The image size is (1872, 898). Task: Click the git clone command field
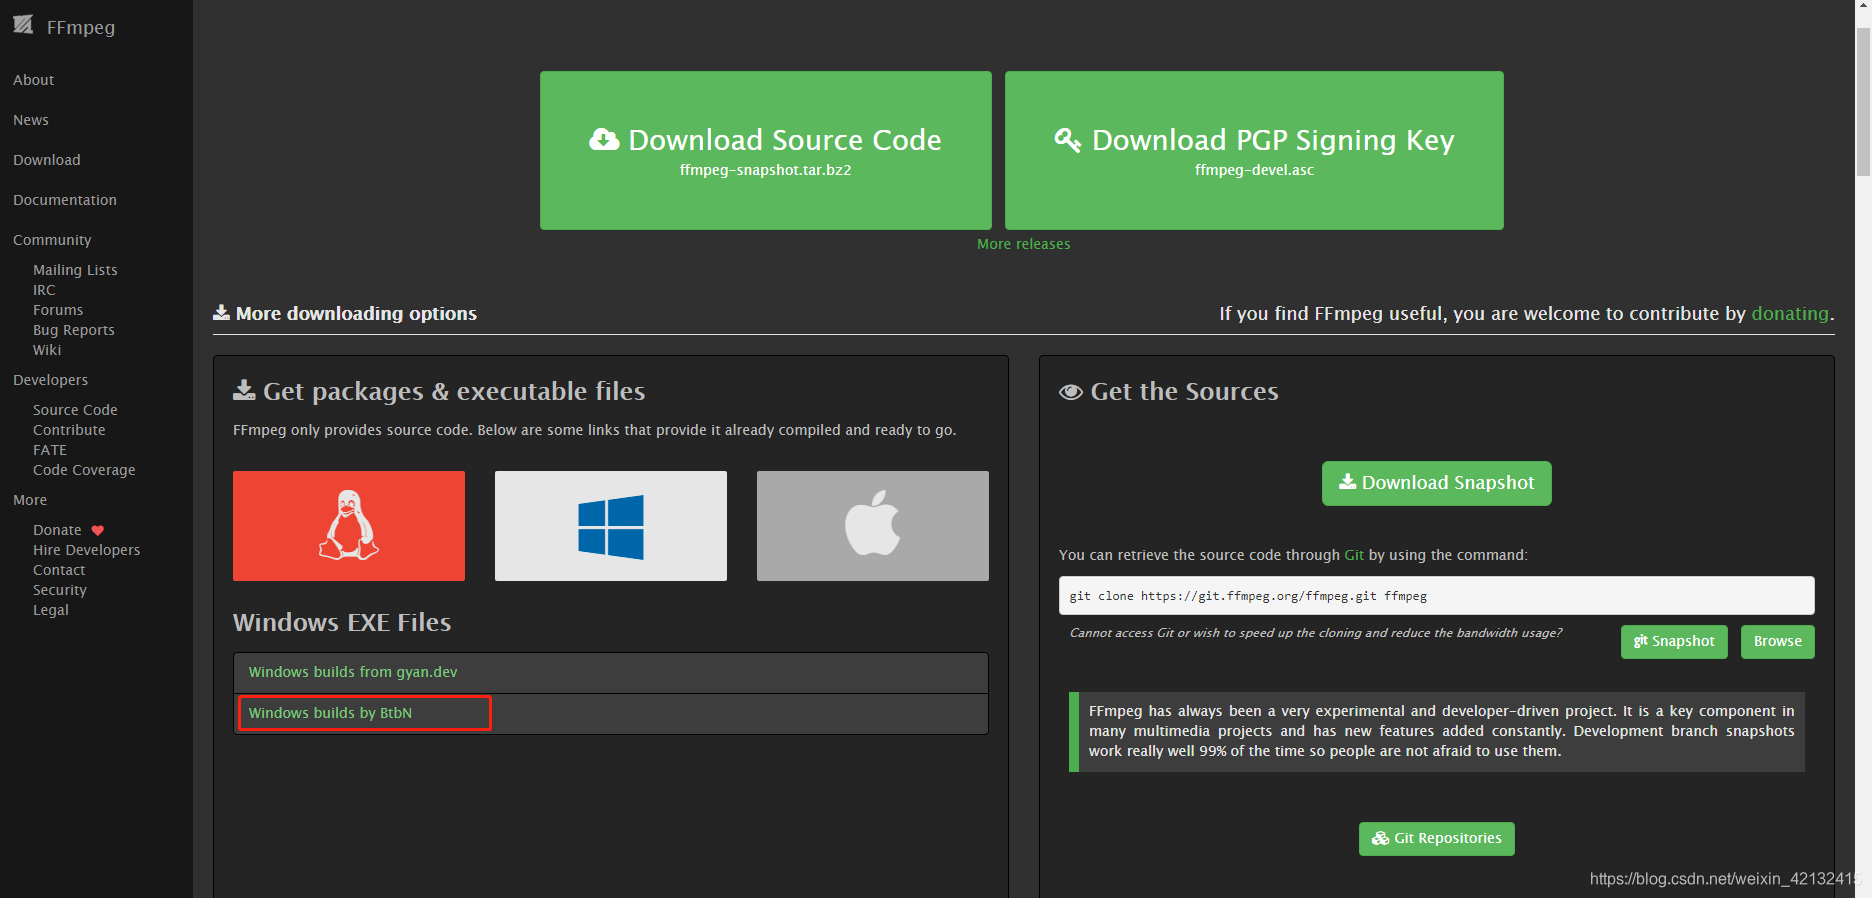1437,596
